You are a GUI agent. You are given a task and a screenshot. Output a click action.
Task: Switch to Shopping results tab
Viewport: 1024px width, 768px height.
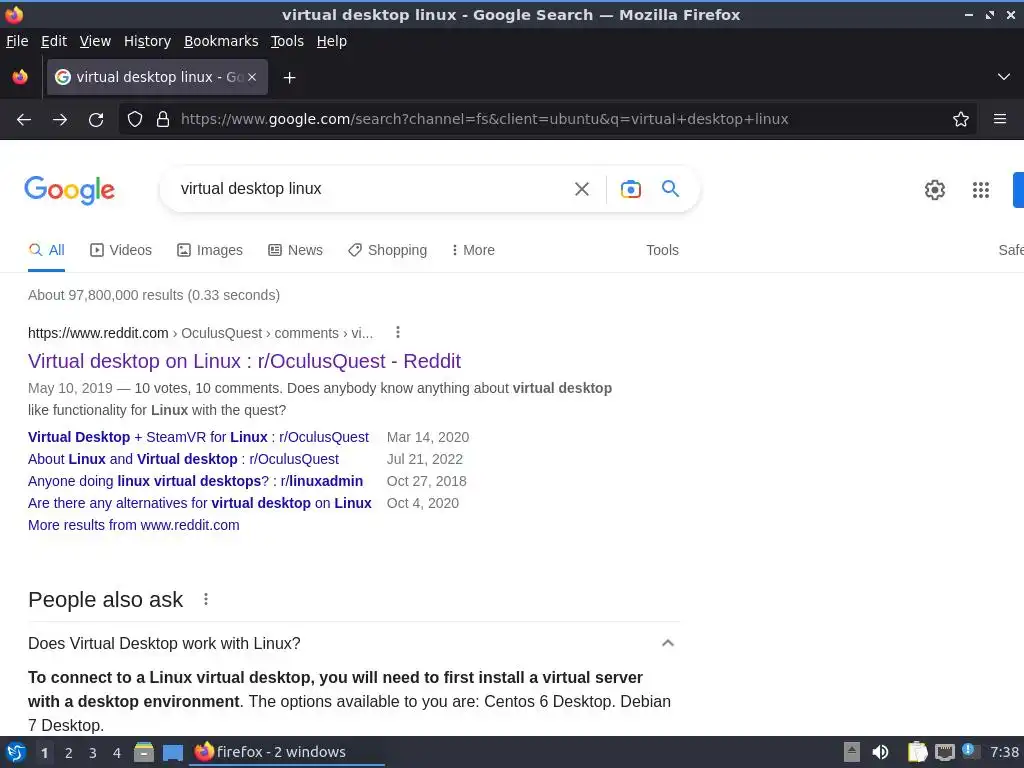tap(387, 250)
